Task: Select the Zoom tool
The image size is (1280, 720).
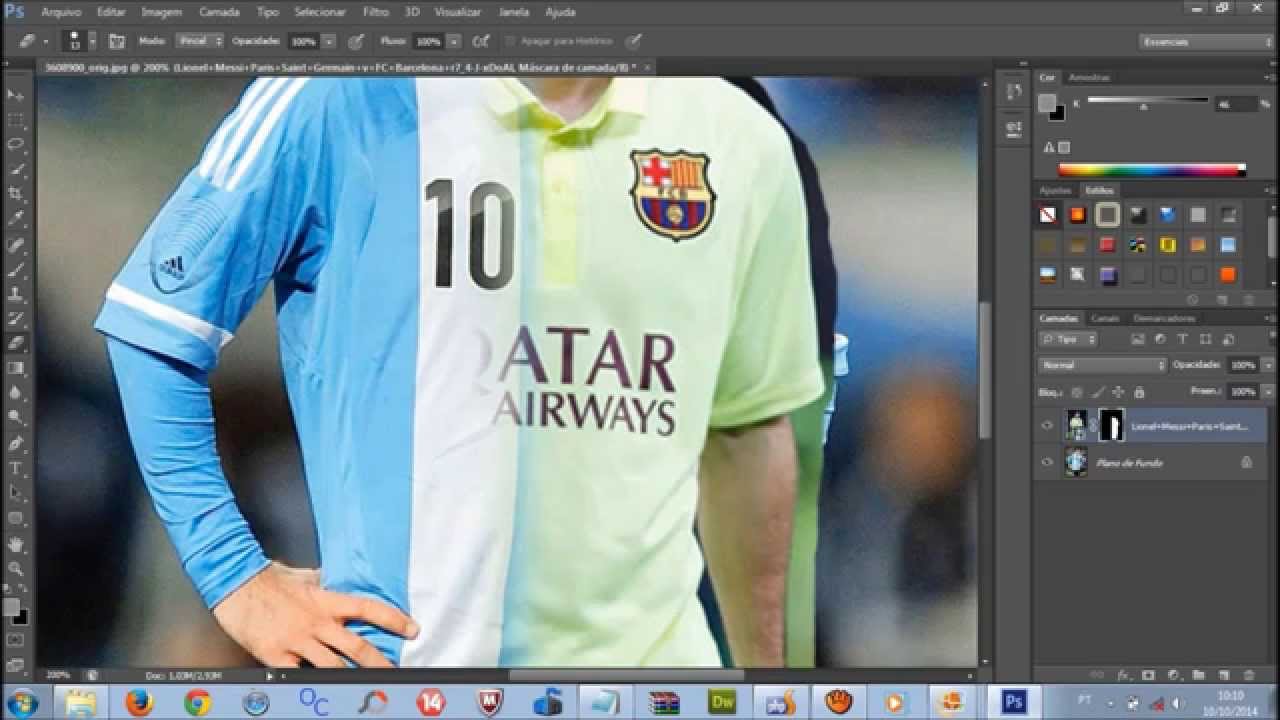Action: pos(16,570)
